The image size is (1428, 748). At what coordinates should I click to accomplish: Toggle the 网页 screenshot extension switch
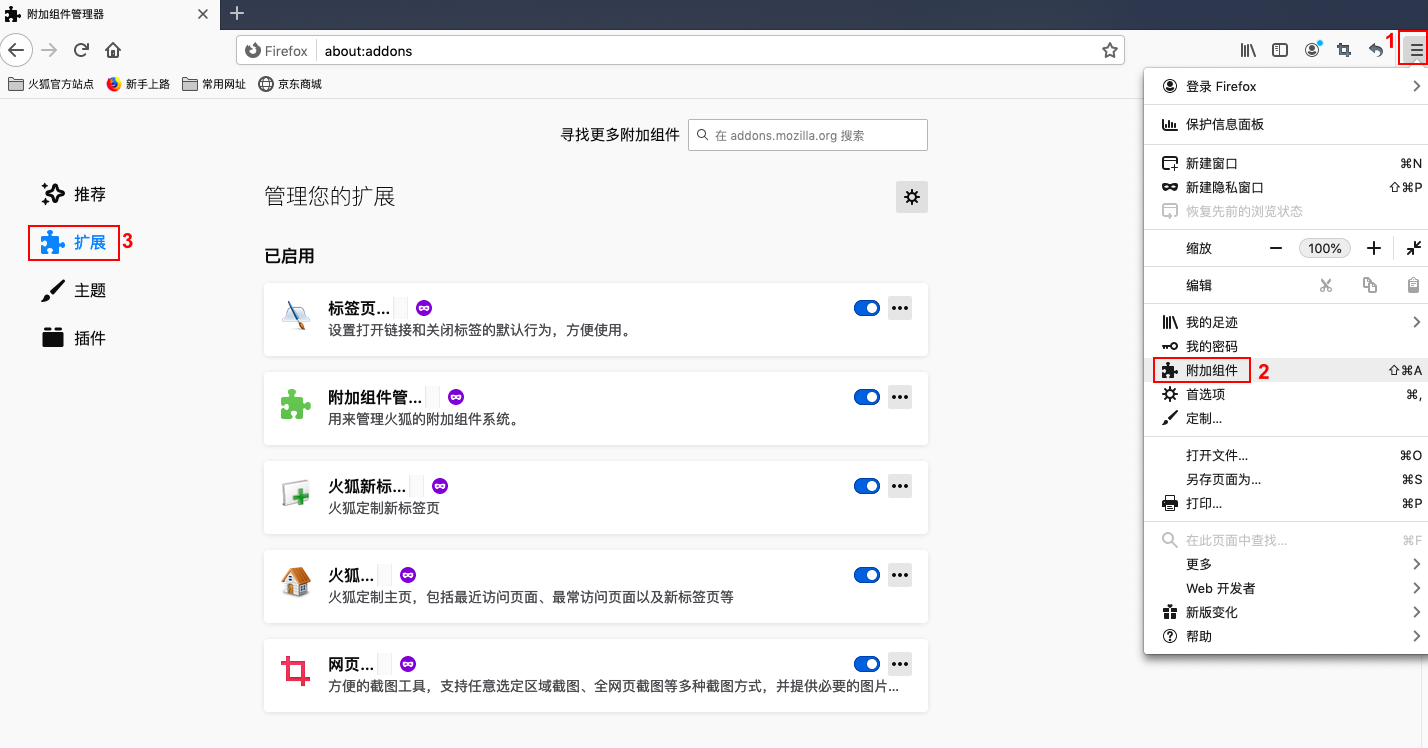[x=867, y=664]
